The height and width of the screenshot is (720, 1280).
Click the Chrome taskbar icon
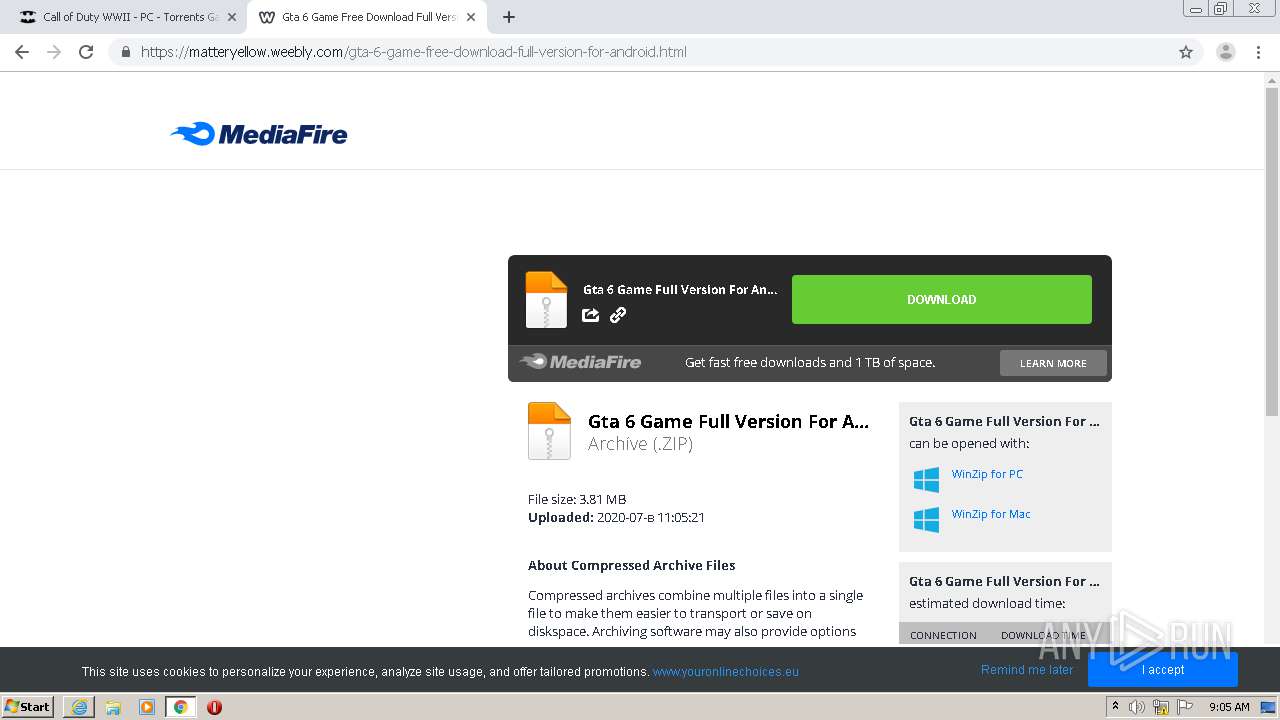[x=181, y=707]
